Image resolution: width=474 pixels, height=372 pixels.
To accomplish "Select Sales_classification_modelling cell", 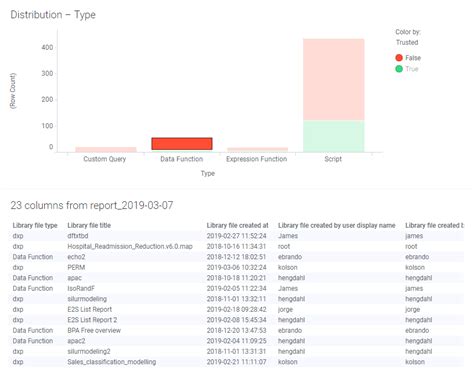I will [x=112, y=362].
